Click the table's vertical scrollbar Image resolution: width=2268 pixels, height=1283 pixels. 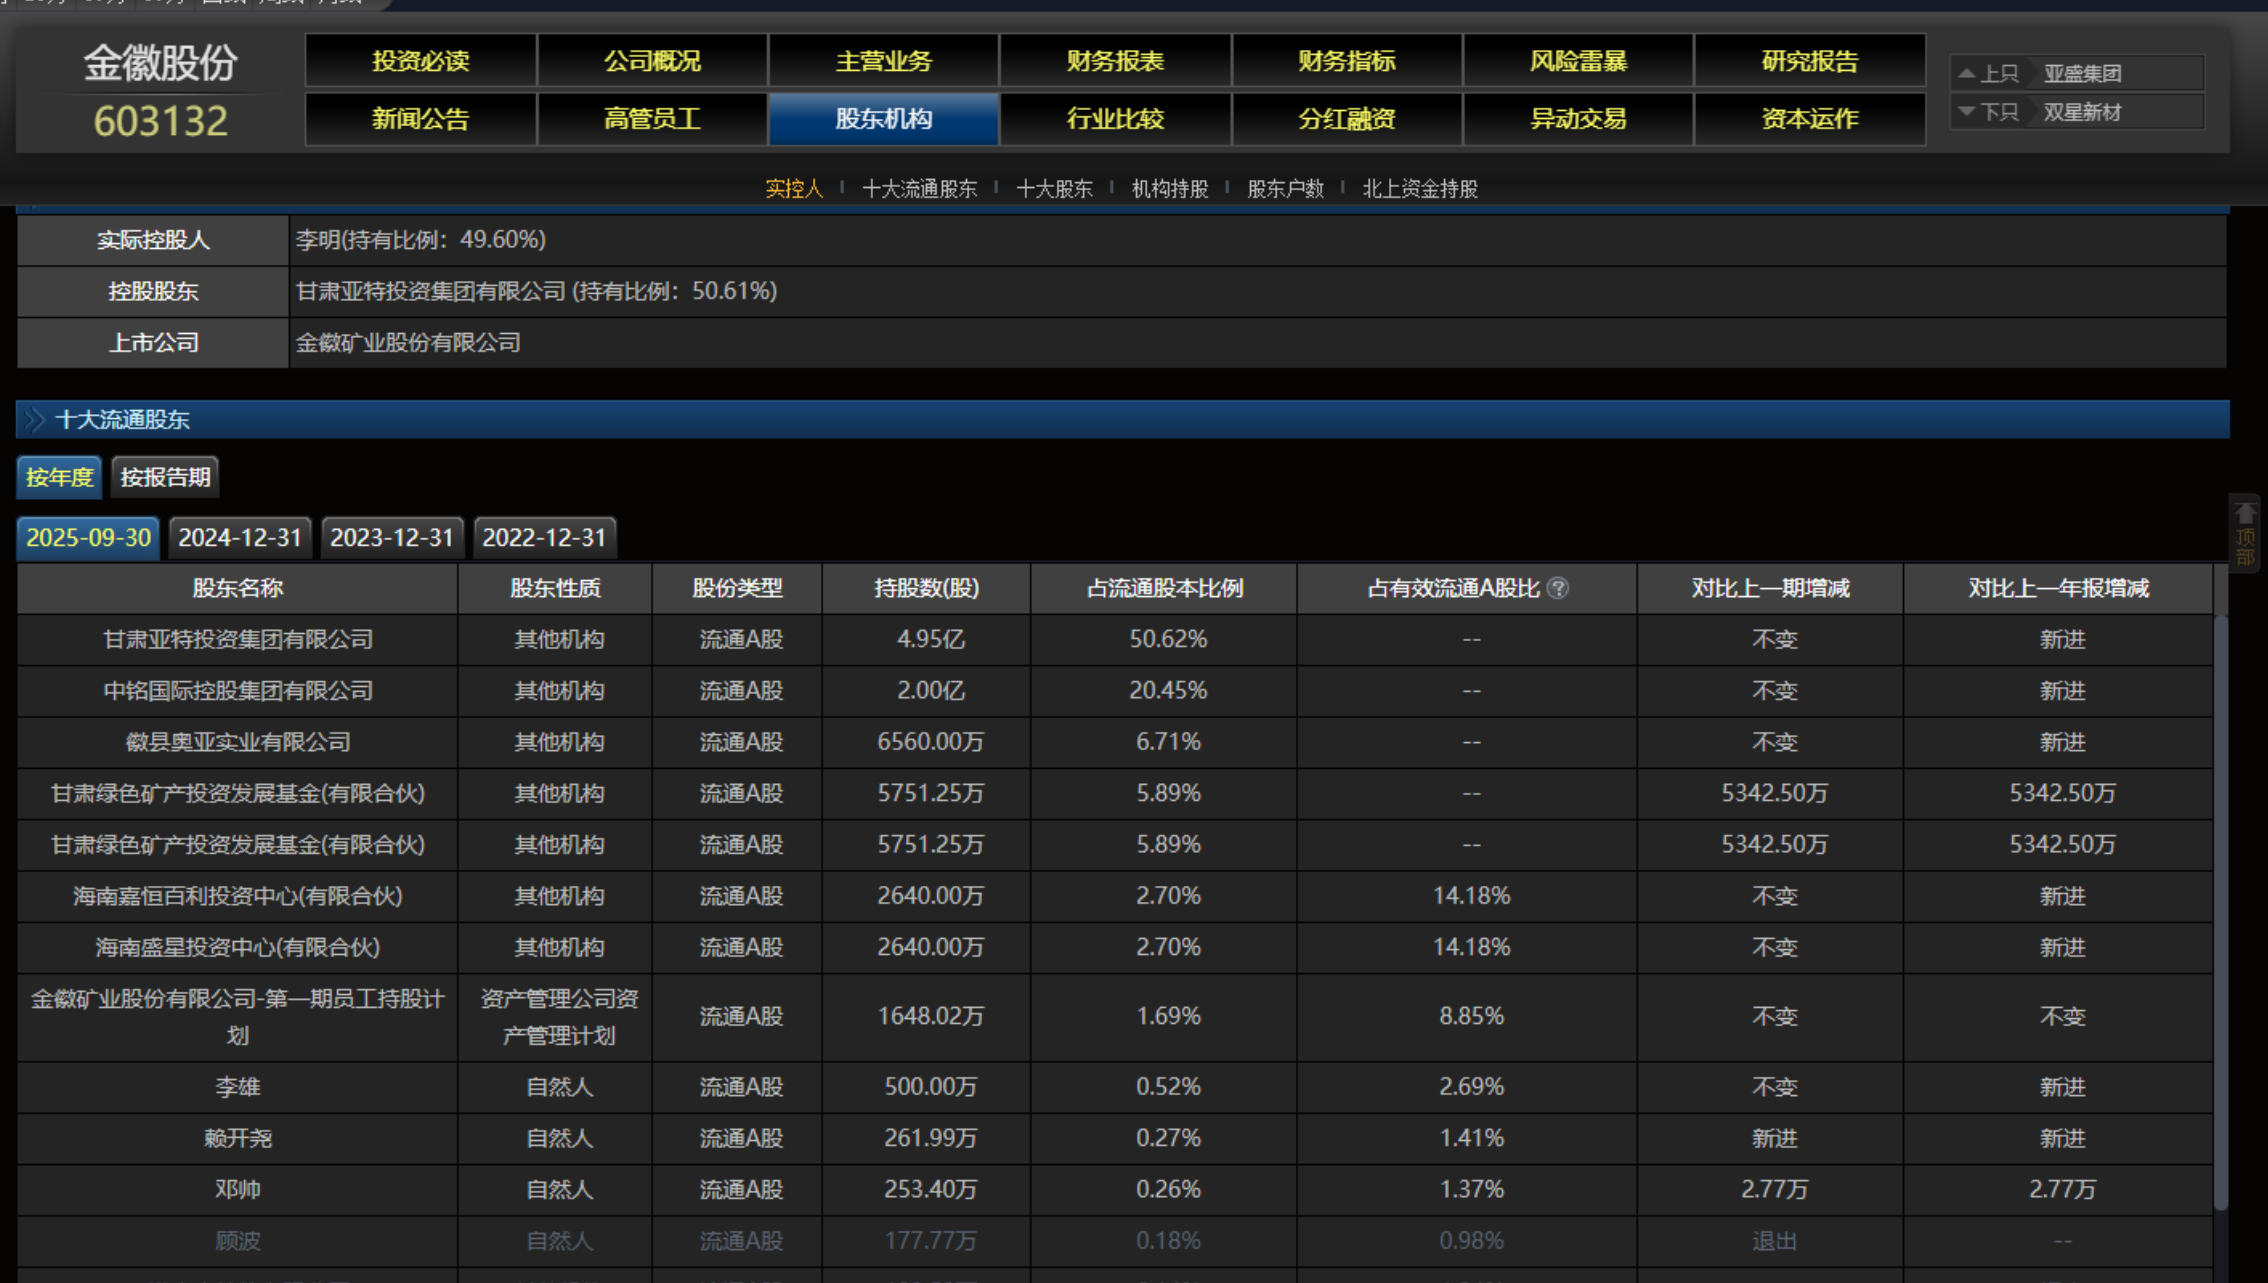pos(2221,910)
